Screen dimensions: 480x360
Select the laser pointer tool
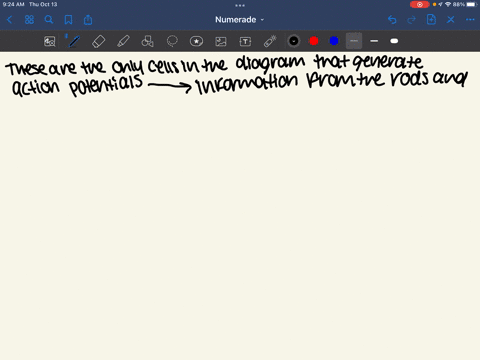pos(270,41)
